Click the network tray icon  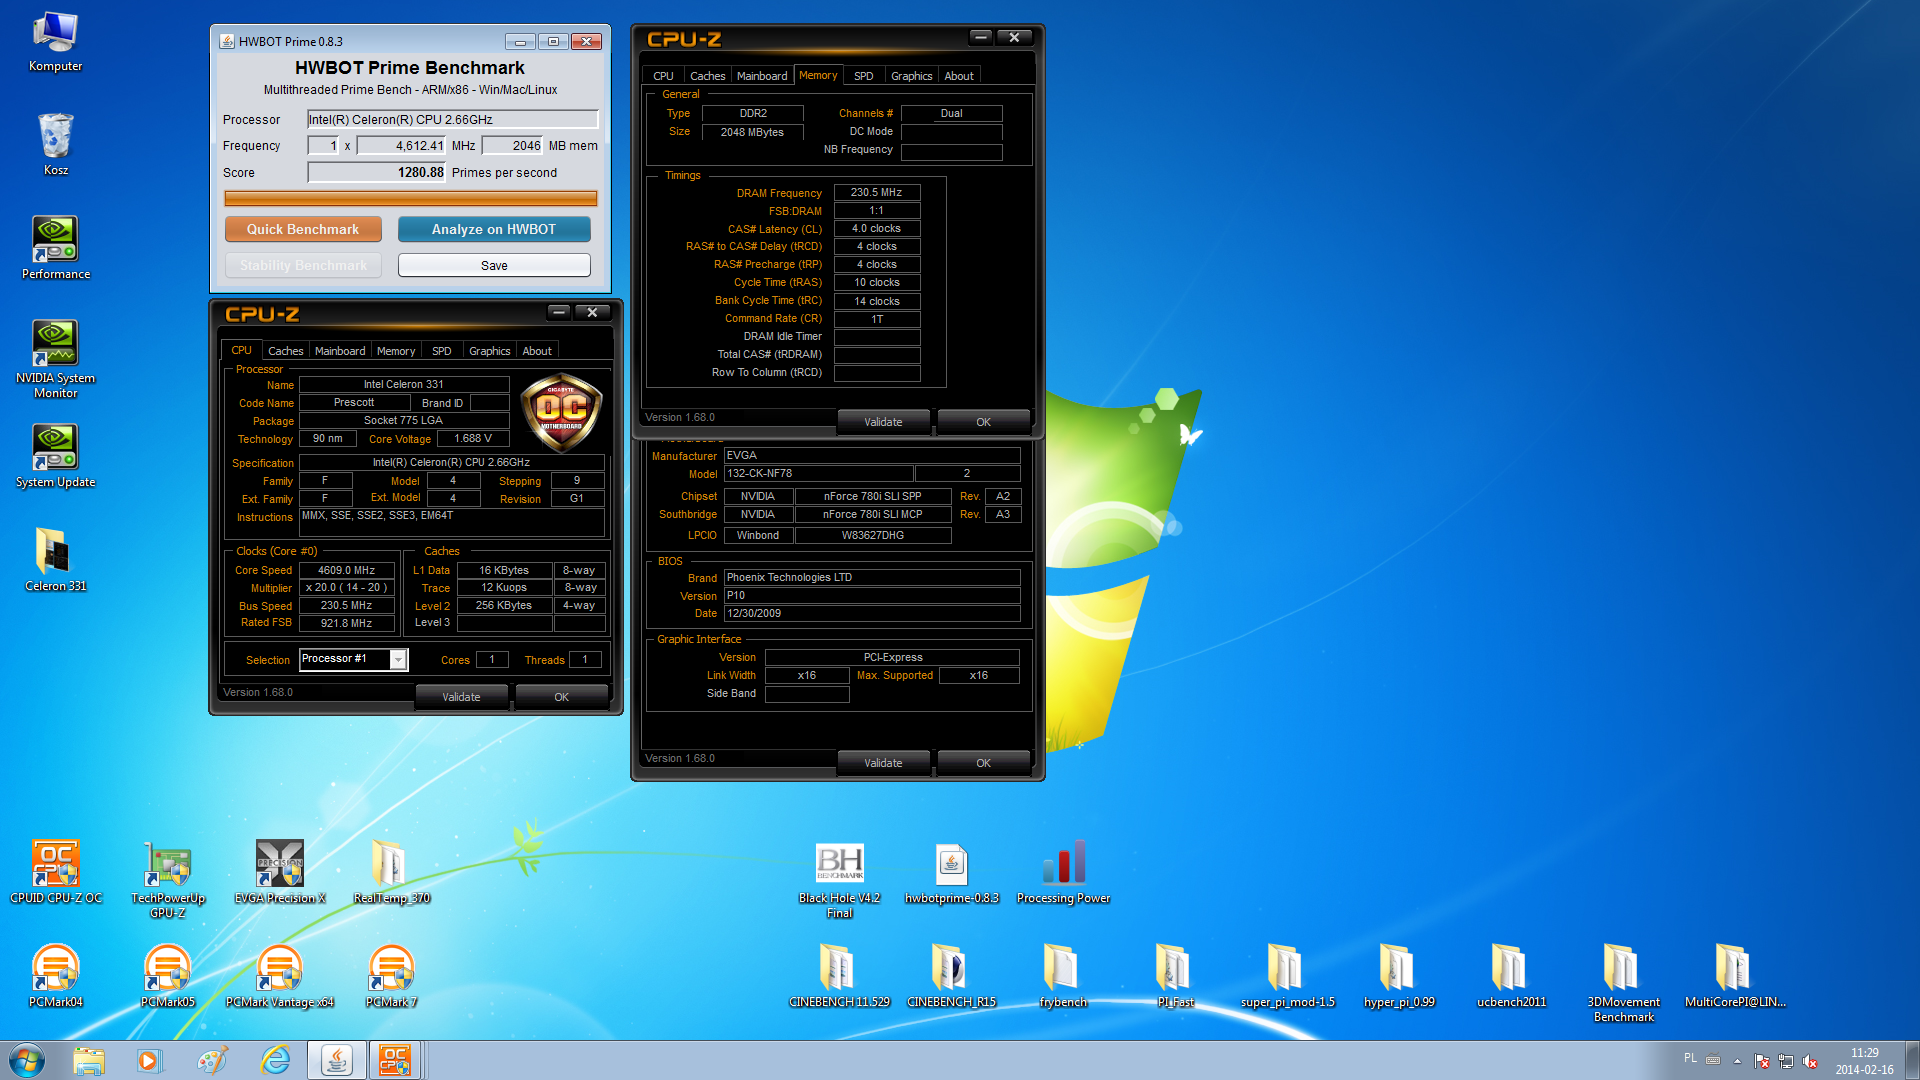[1786, 1061]
